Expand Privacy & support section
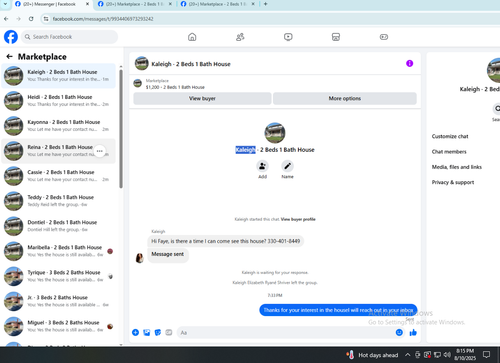 pos(453,182)
